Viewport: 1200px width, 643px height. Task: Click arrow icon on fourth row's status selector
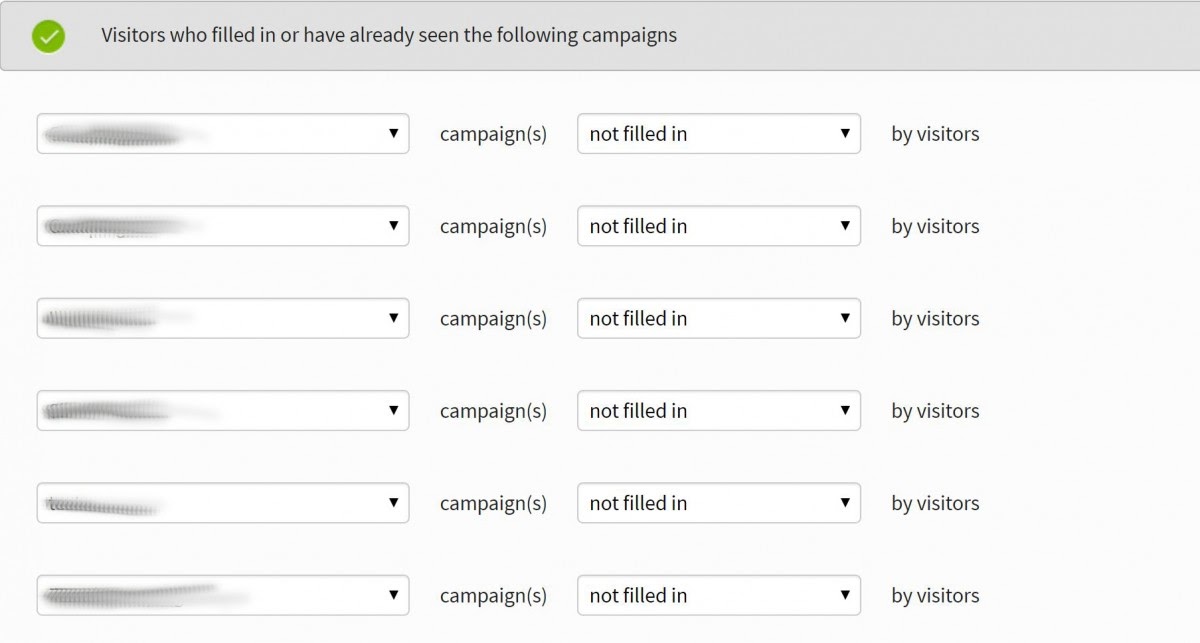pyautogui.click(x=845, y=411)
